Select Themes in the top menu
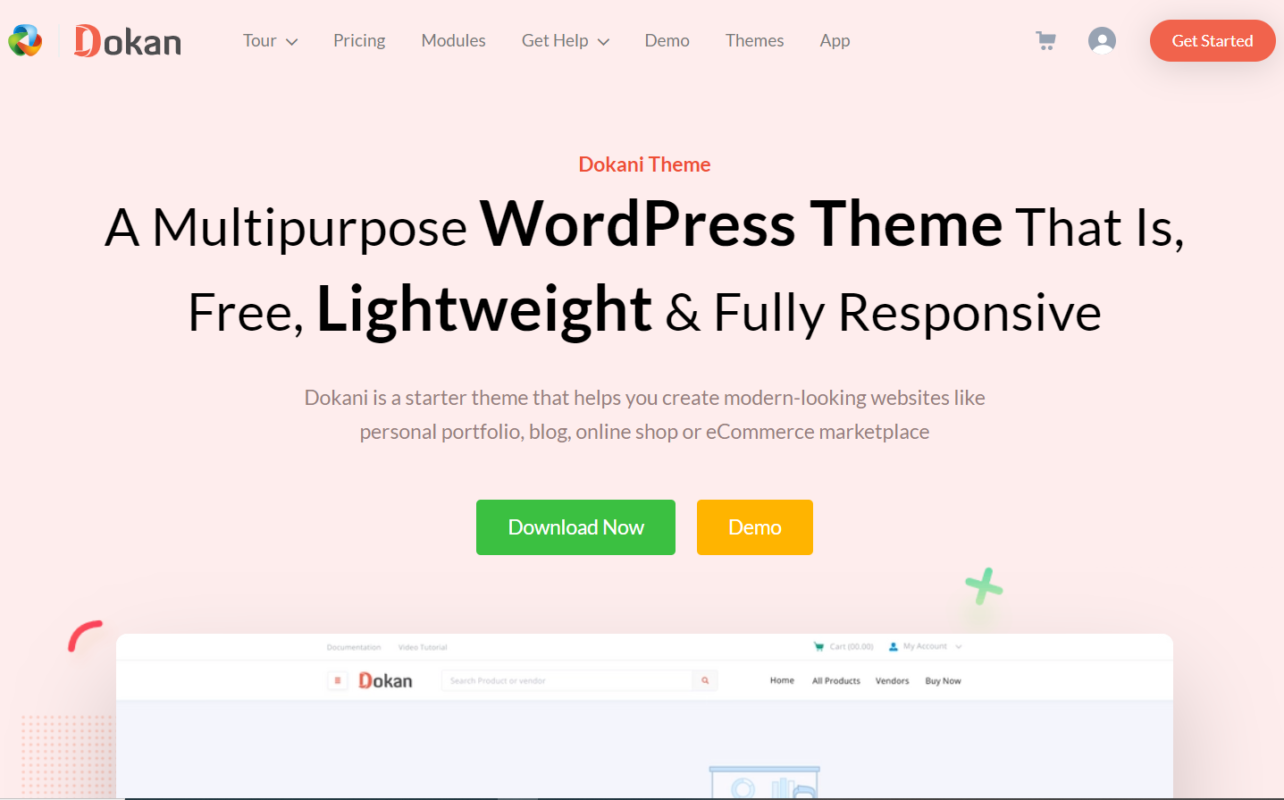Screen dimensions: 1284x800 (x=754, y=40)
